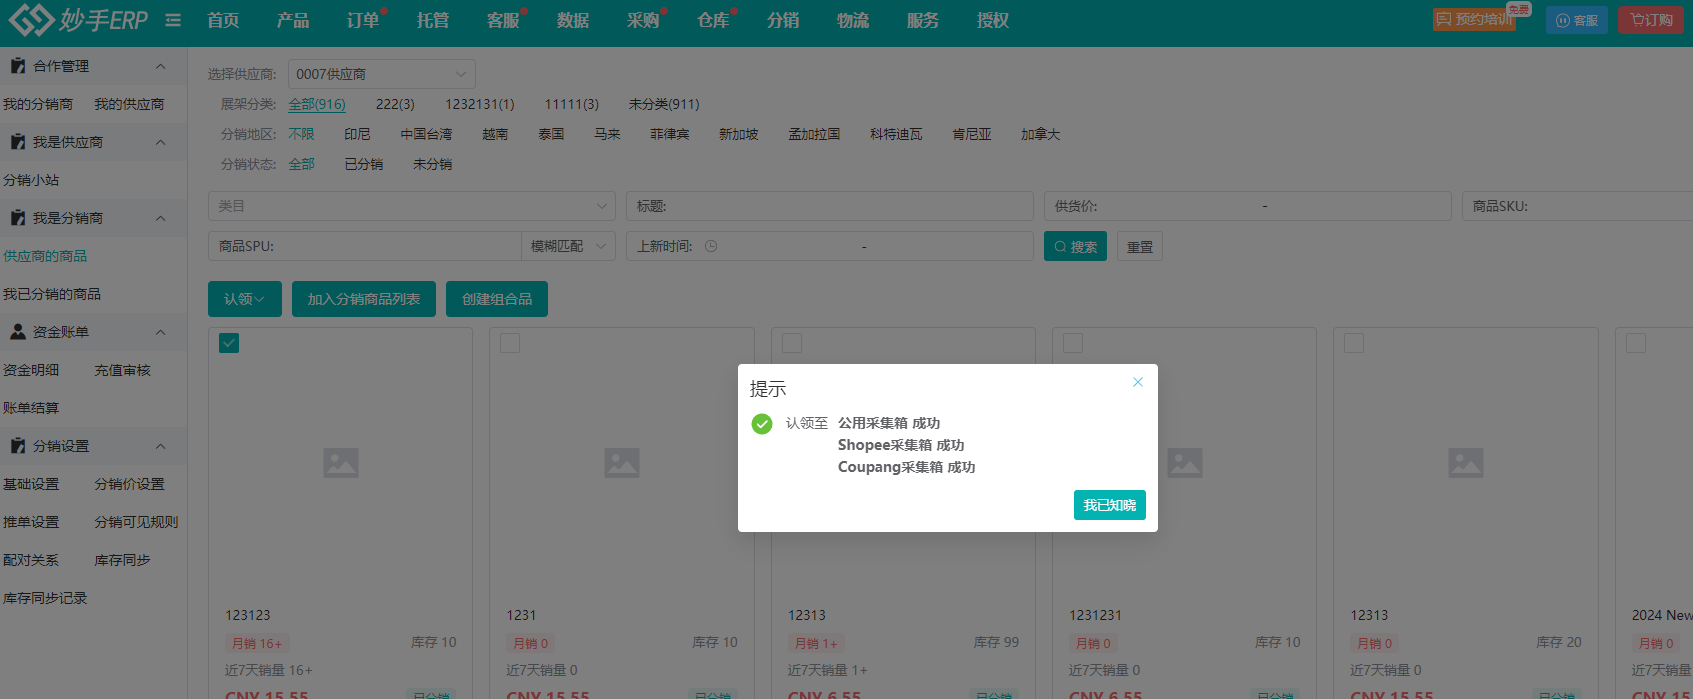Click into the 标题 input field
The width and height of the screenshot is (1693, 699).
point(830,206)
